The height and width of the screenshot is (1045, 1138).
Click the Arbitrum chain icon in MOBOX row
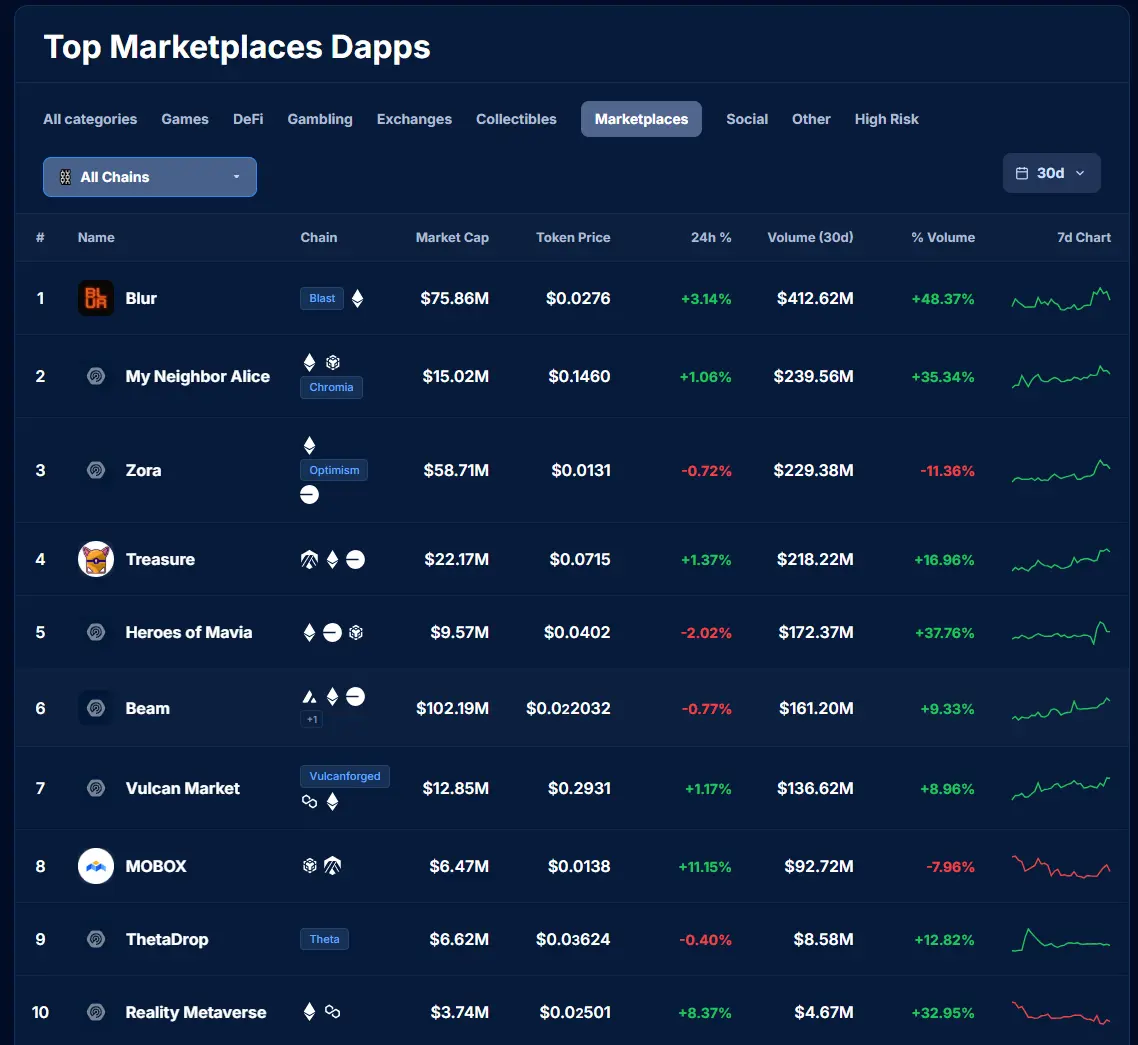(x=332, y=866)
